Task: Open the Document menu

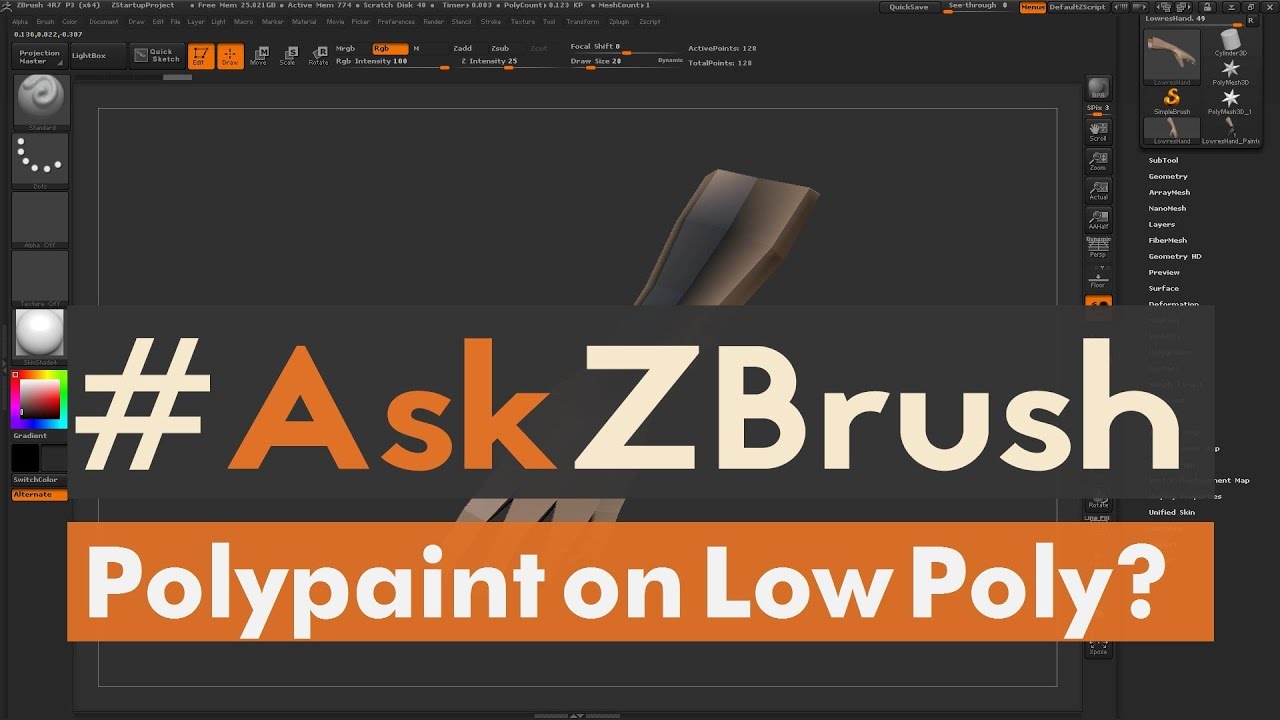Action: click(x=103, y=21)
